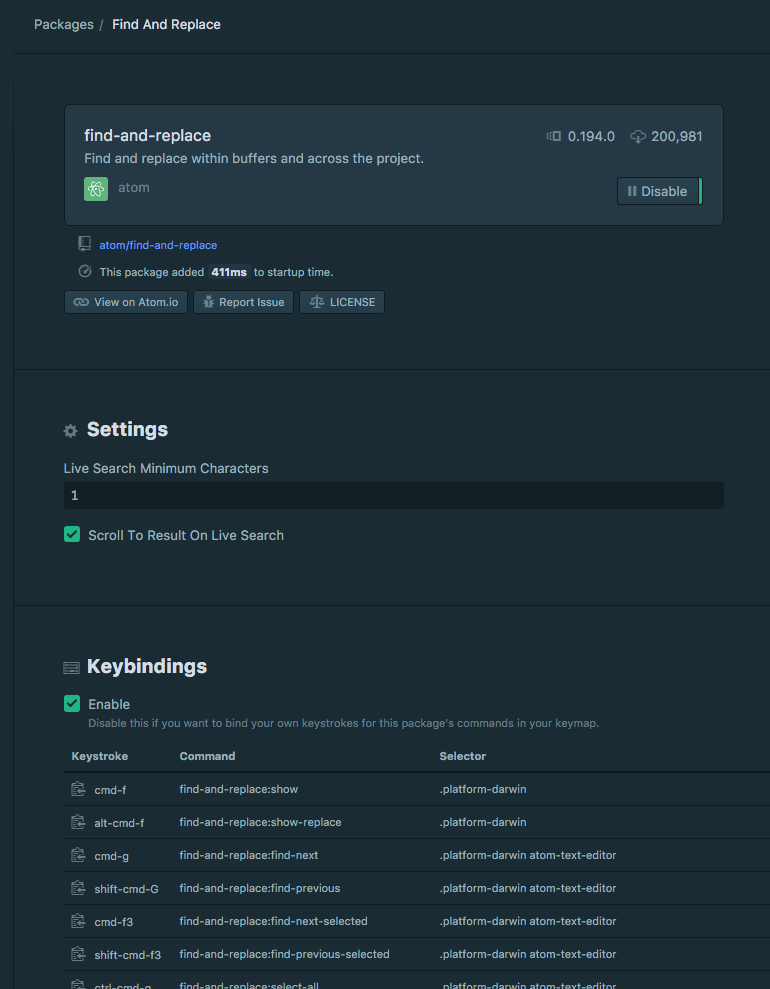Viewport: 770px width, 989px height.
Task: Uncheck the Enable keybindings checkbox
Action: pyautogui.click(x=72, y=704)
